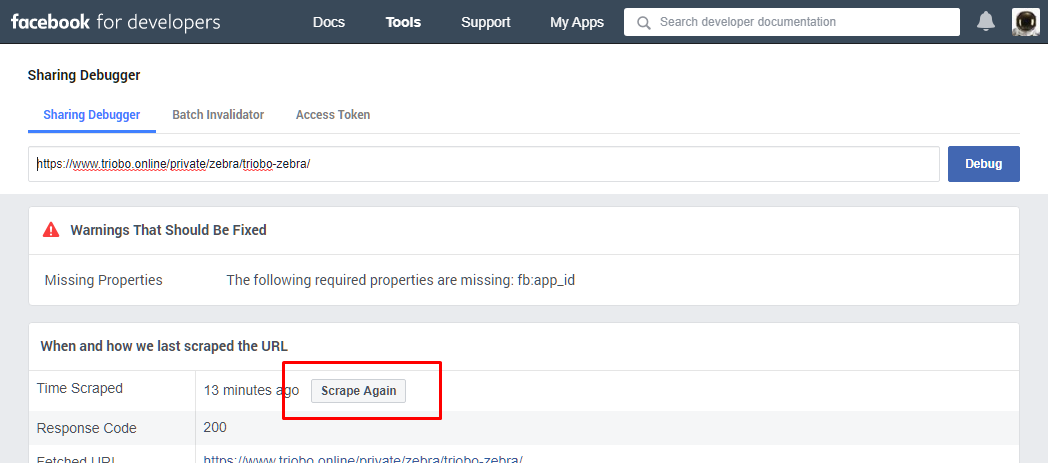1048x463 pixels.
Task: Click the 13 minutes ago timestamp
Action: tap(251, 390)
